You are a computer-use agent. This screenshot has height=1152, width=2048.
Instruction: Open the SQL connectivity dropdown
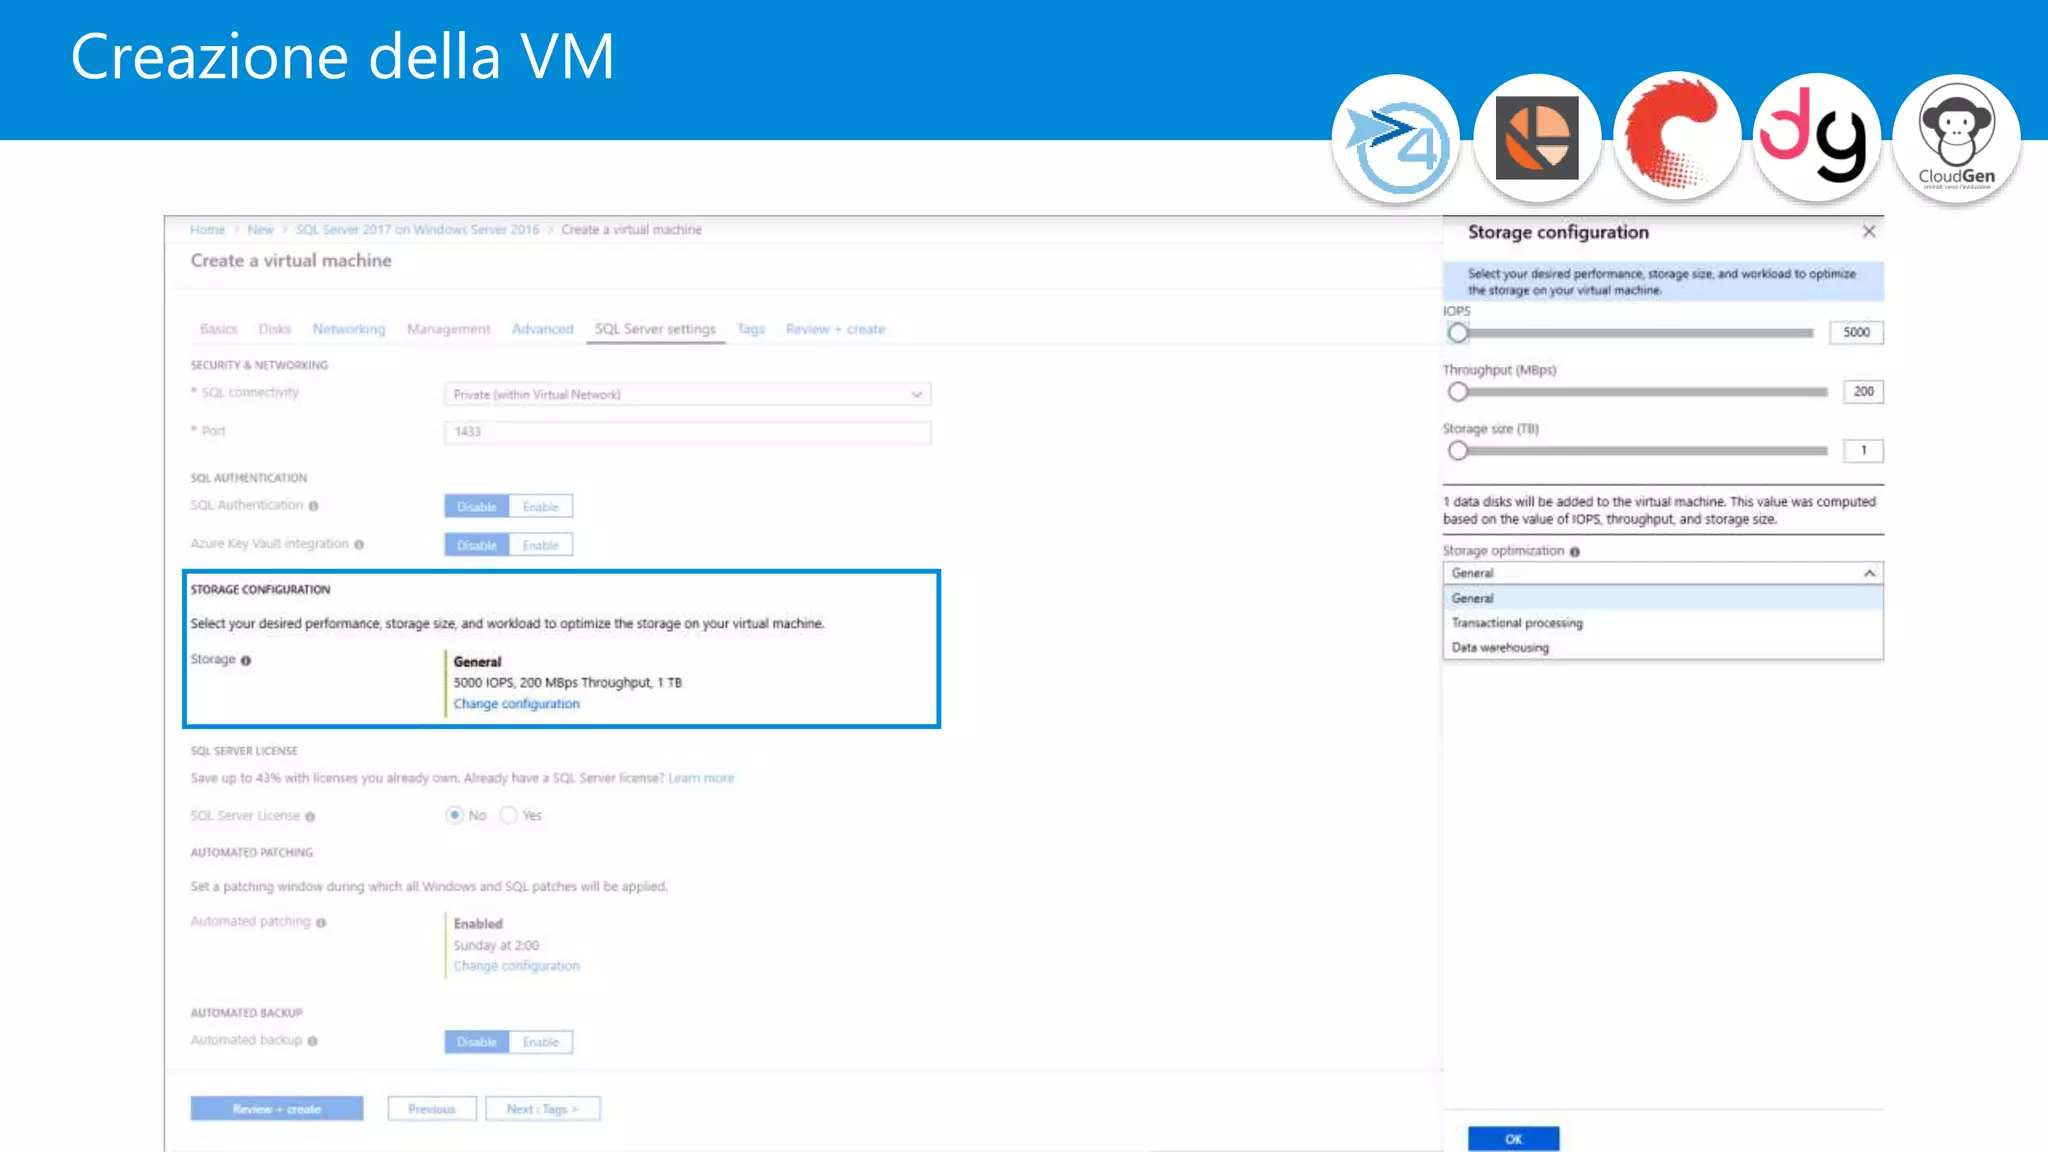tap(687, 395)
